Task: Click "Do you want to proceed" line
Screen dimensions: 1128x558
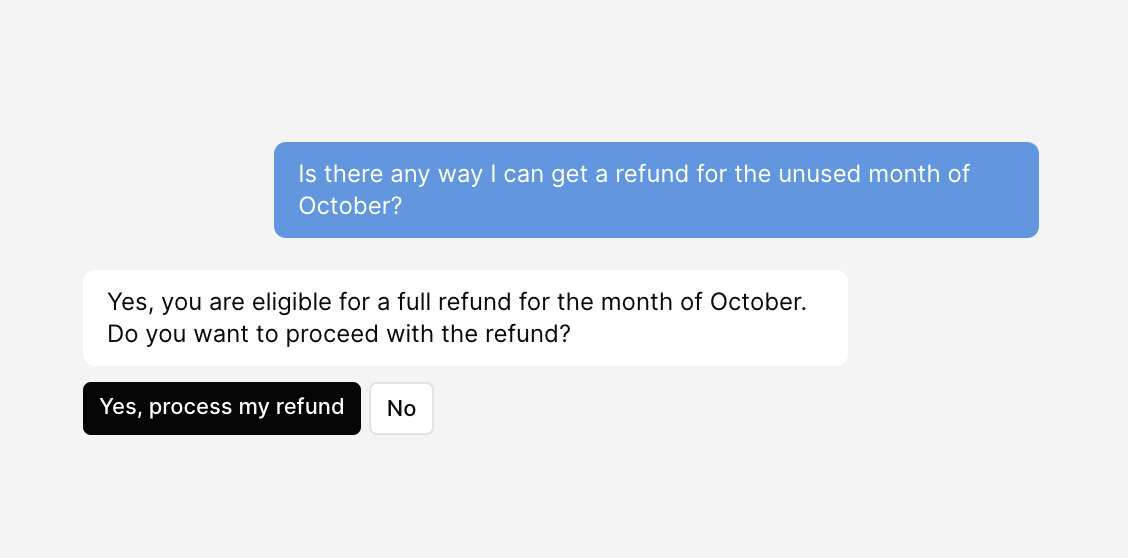Action: (236, 334)
